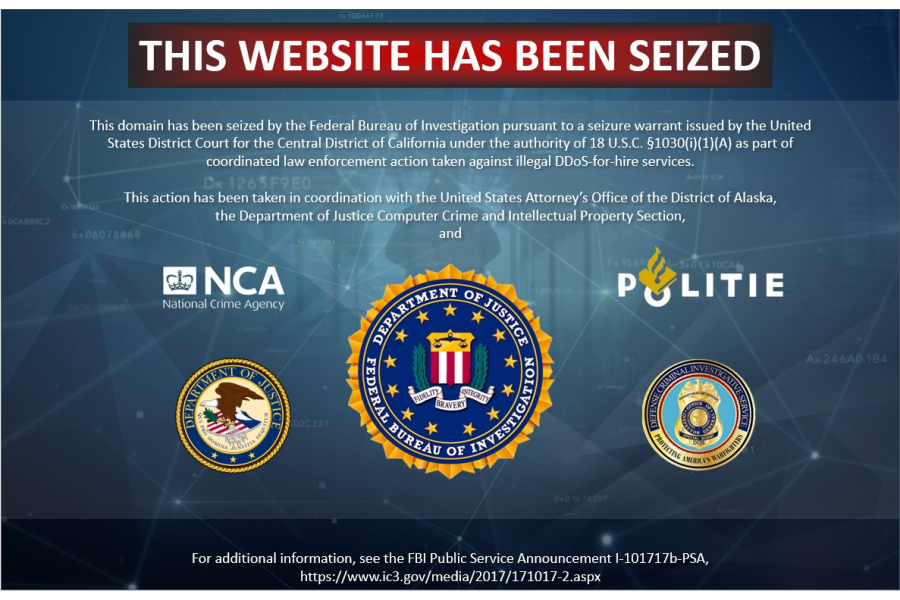Click the golden flame above Politie
The width and height of the screenshot is (900, 600).
pyautogui.click(x=658, y=272)
